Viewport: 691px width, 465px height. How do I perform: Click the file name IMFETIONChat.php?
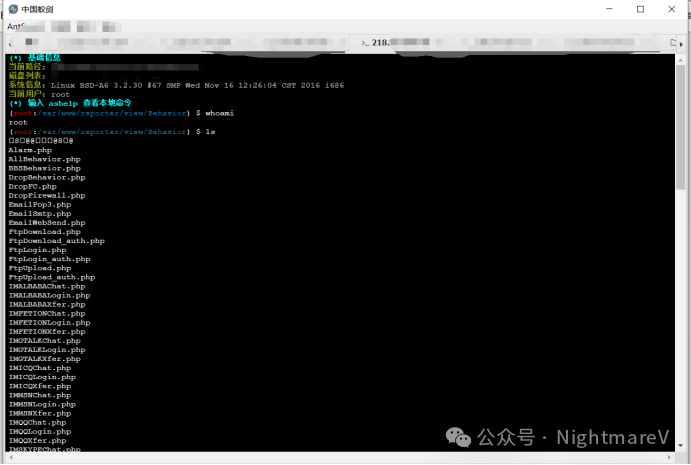coord(47,313)
